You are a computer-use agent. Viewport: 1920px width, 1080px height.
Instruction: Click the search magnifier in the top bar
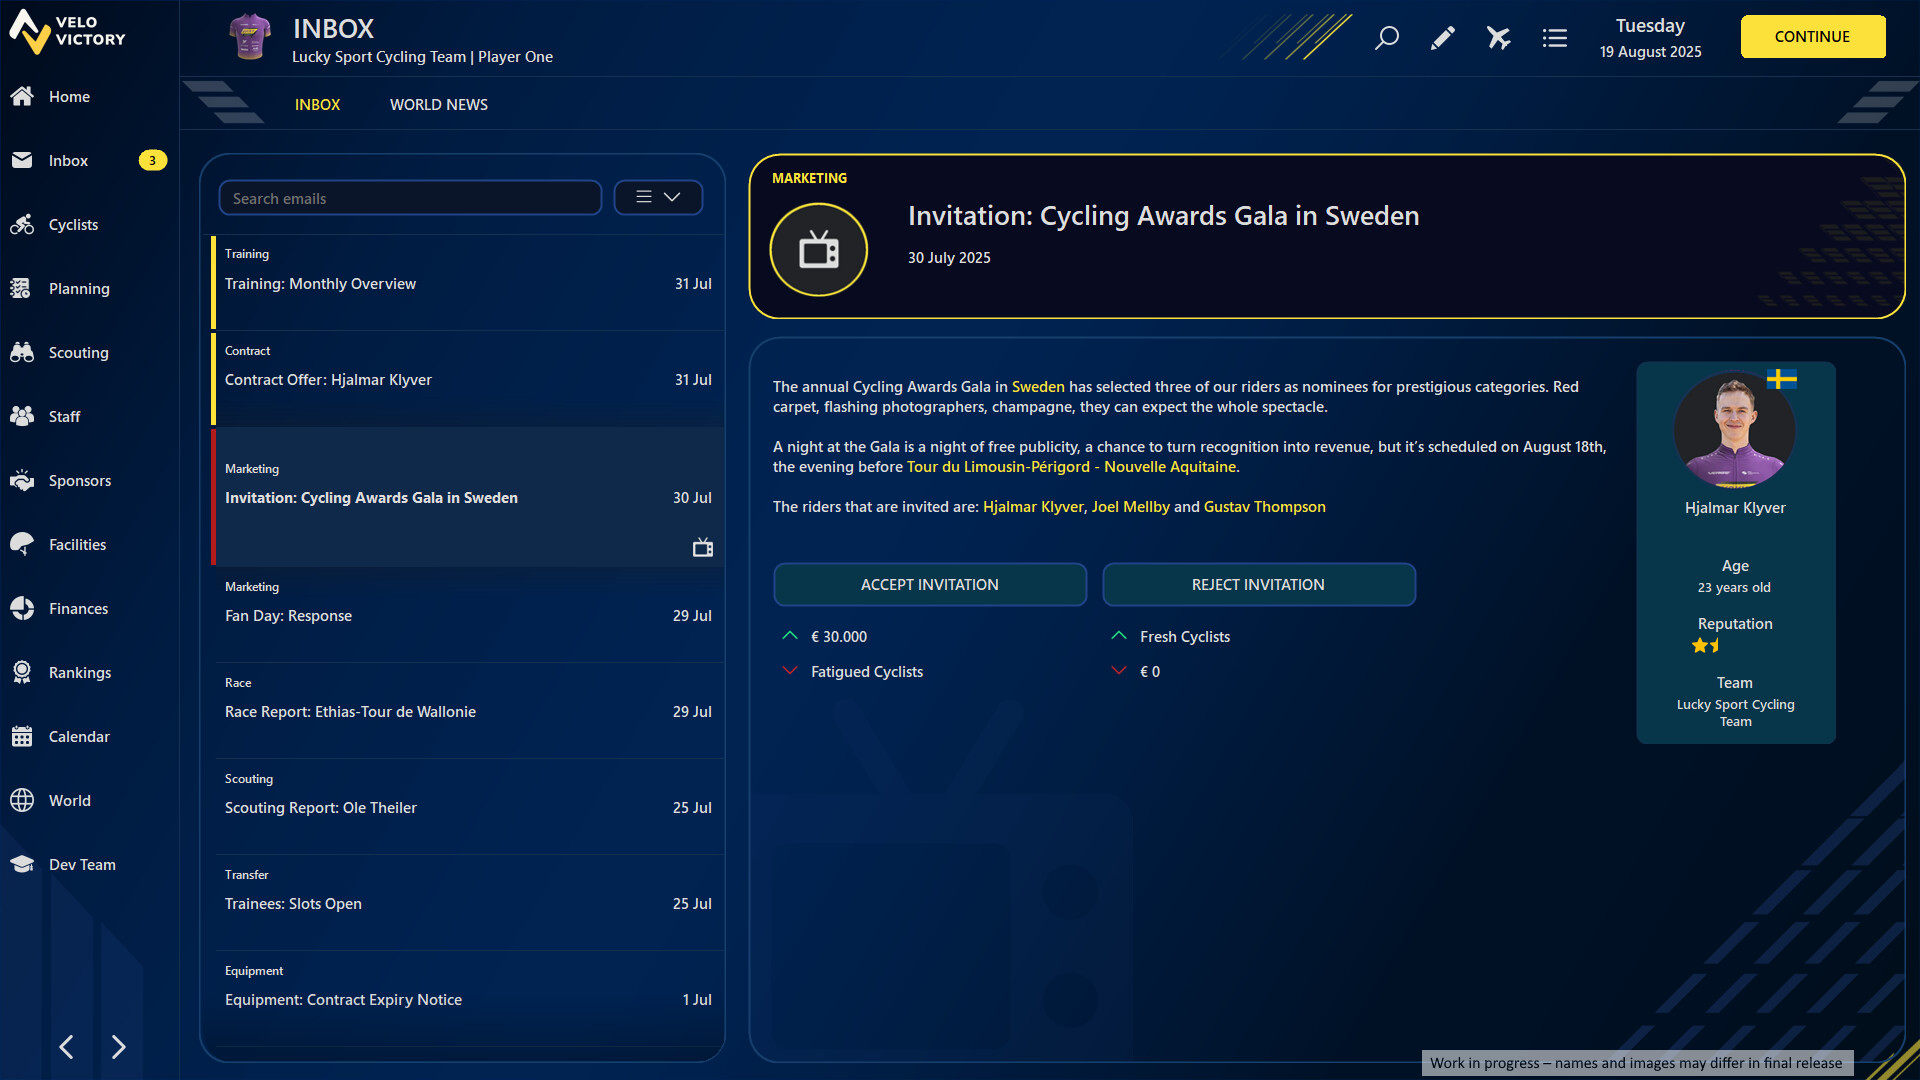pos(1387,38)
